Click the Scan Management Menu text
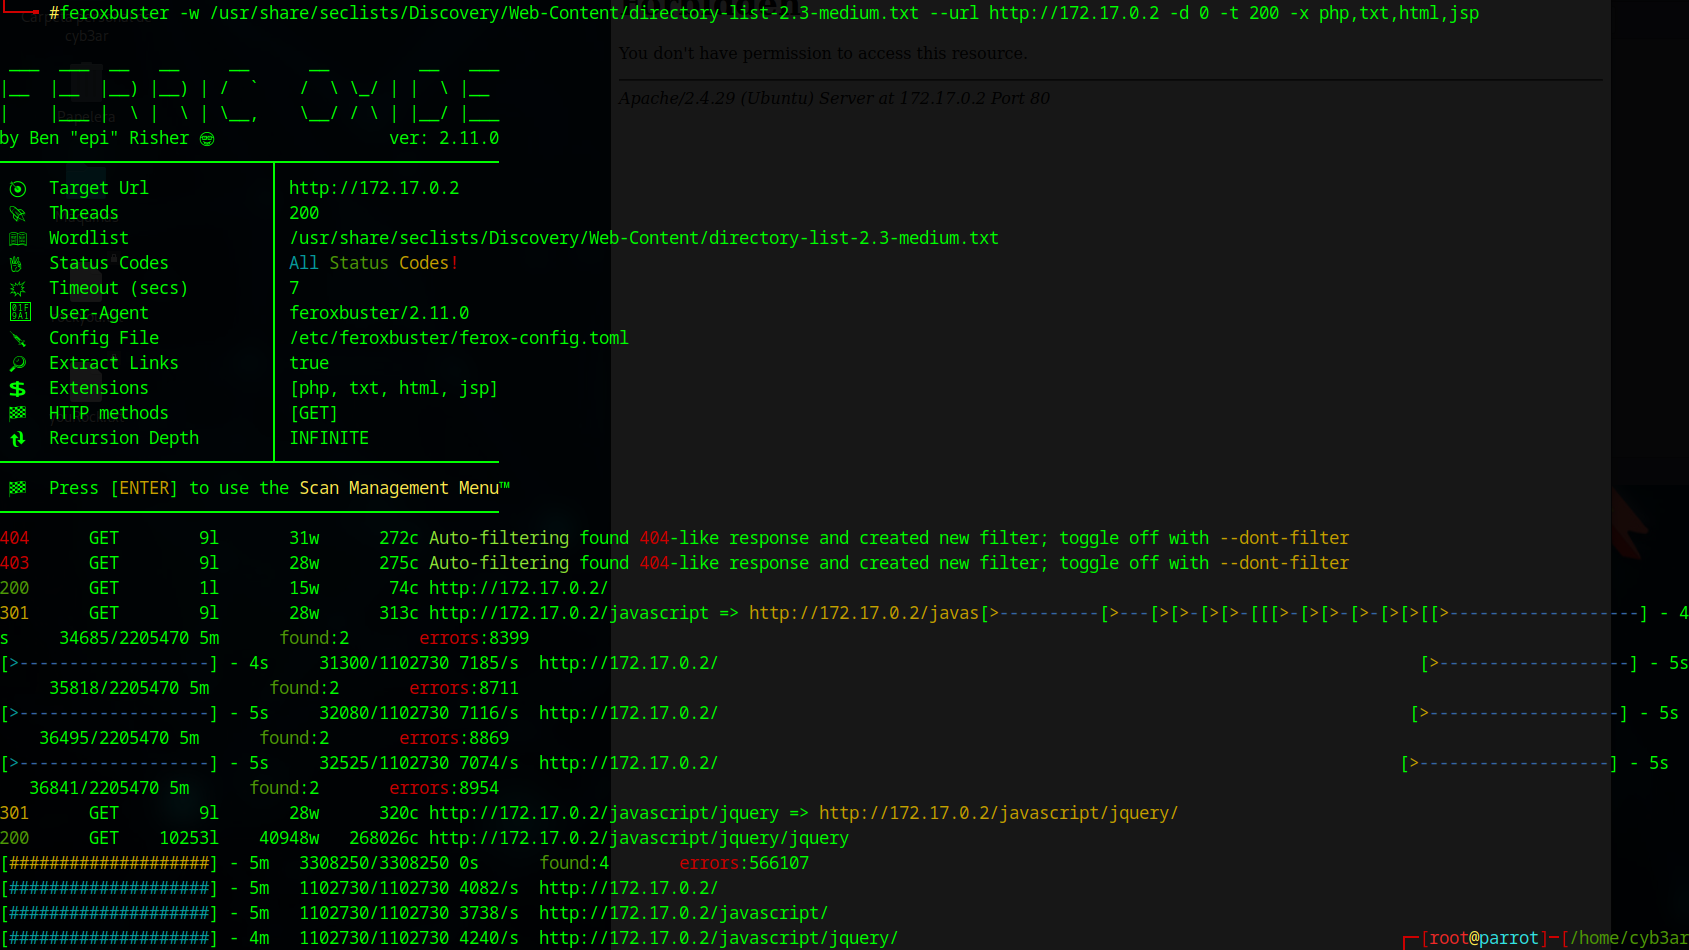Image resolution: width=1689 pixels, height=950 pixels. coord(404,488)
